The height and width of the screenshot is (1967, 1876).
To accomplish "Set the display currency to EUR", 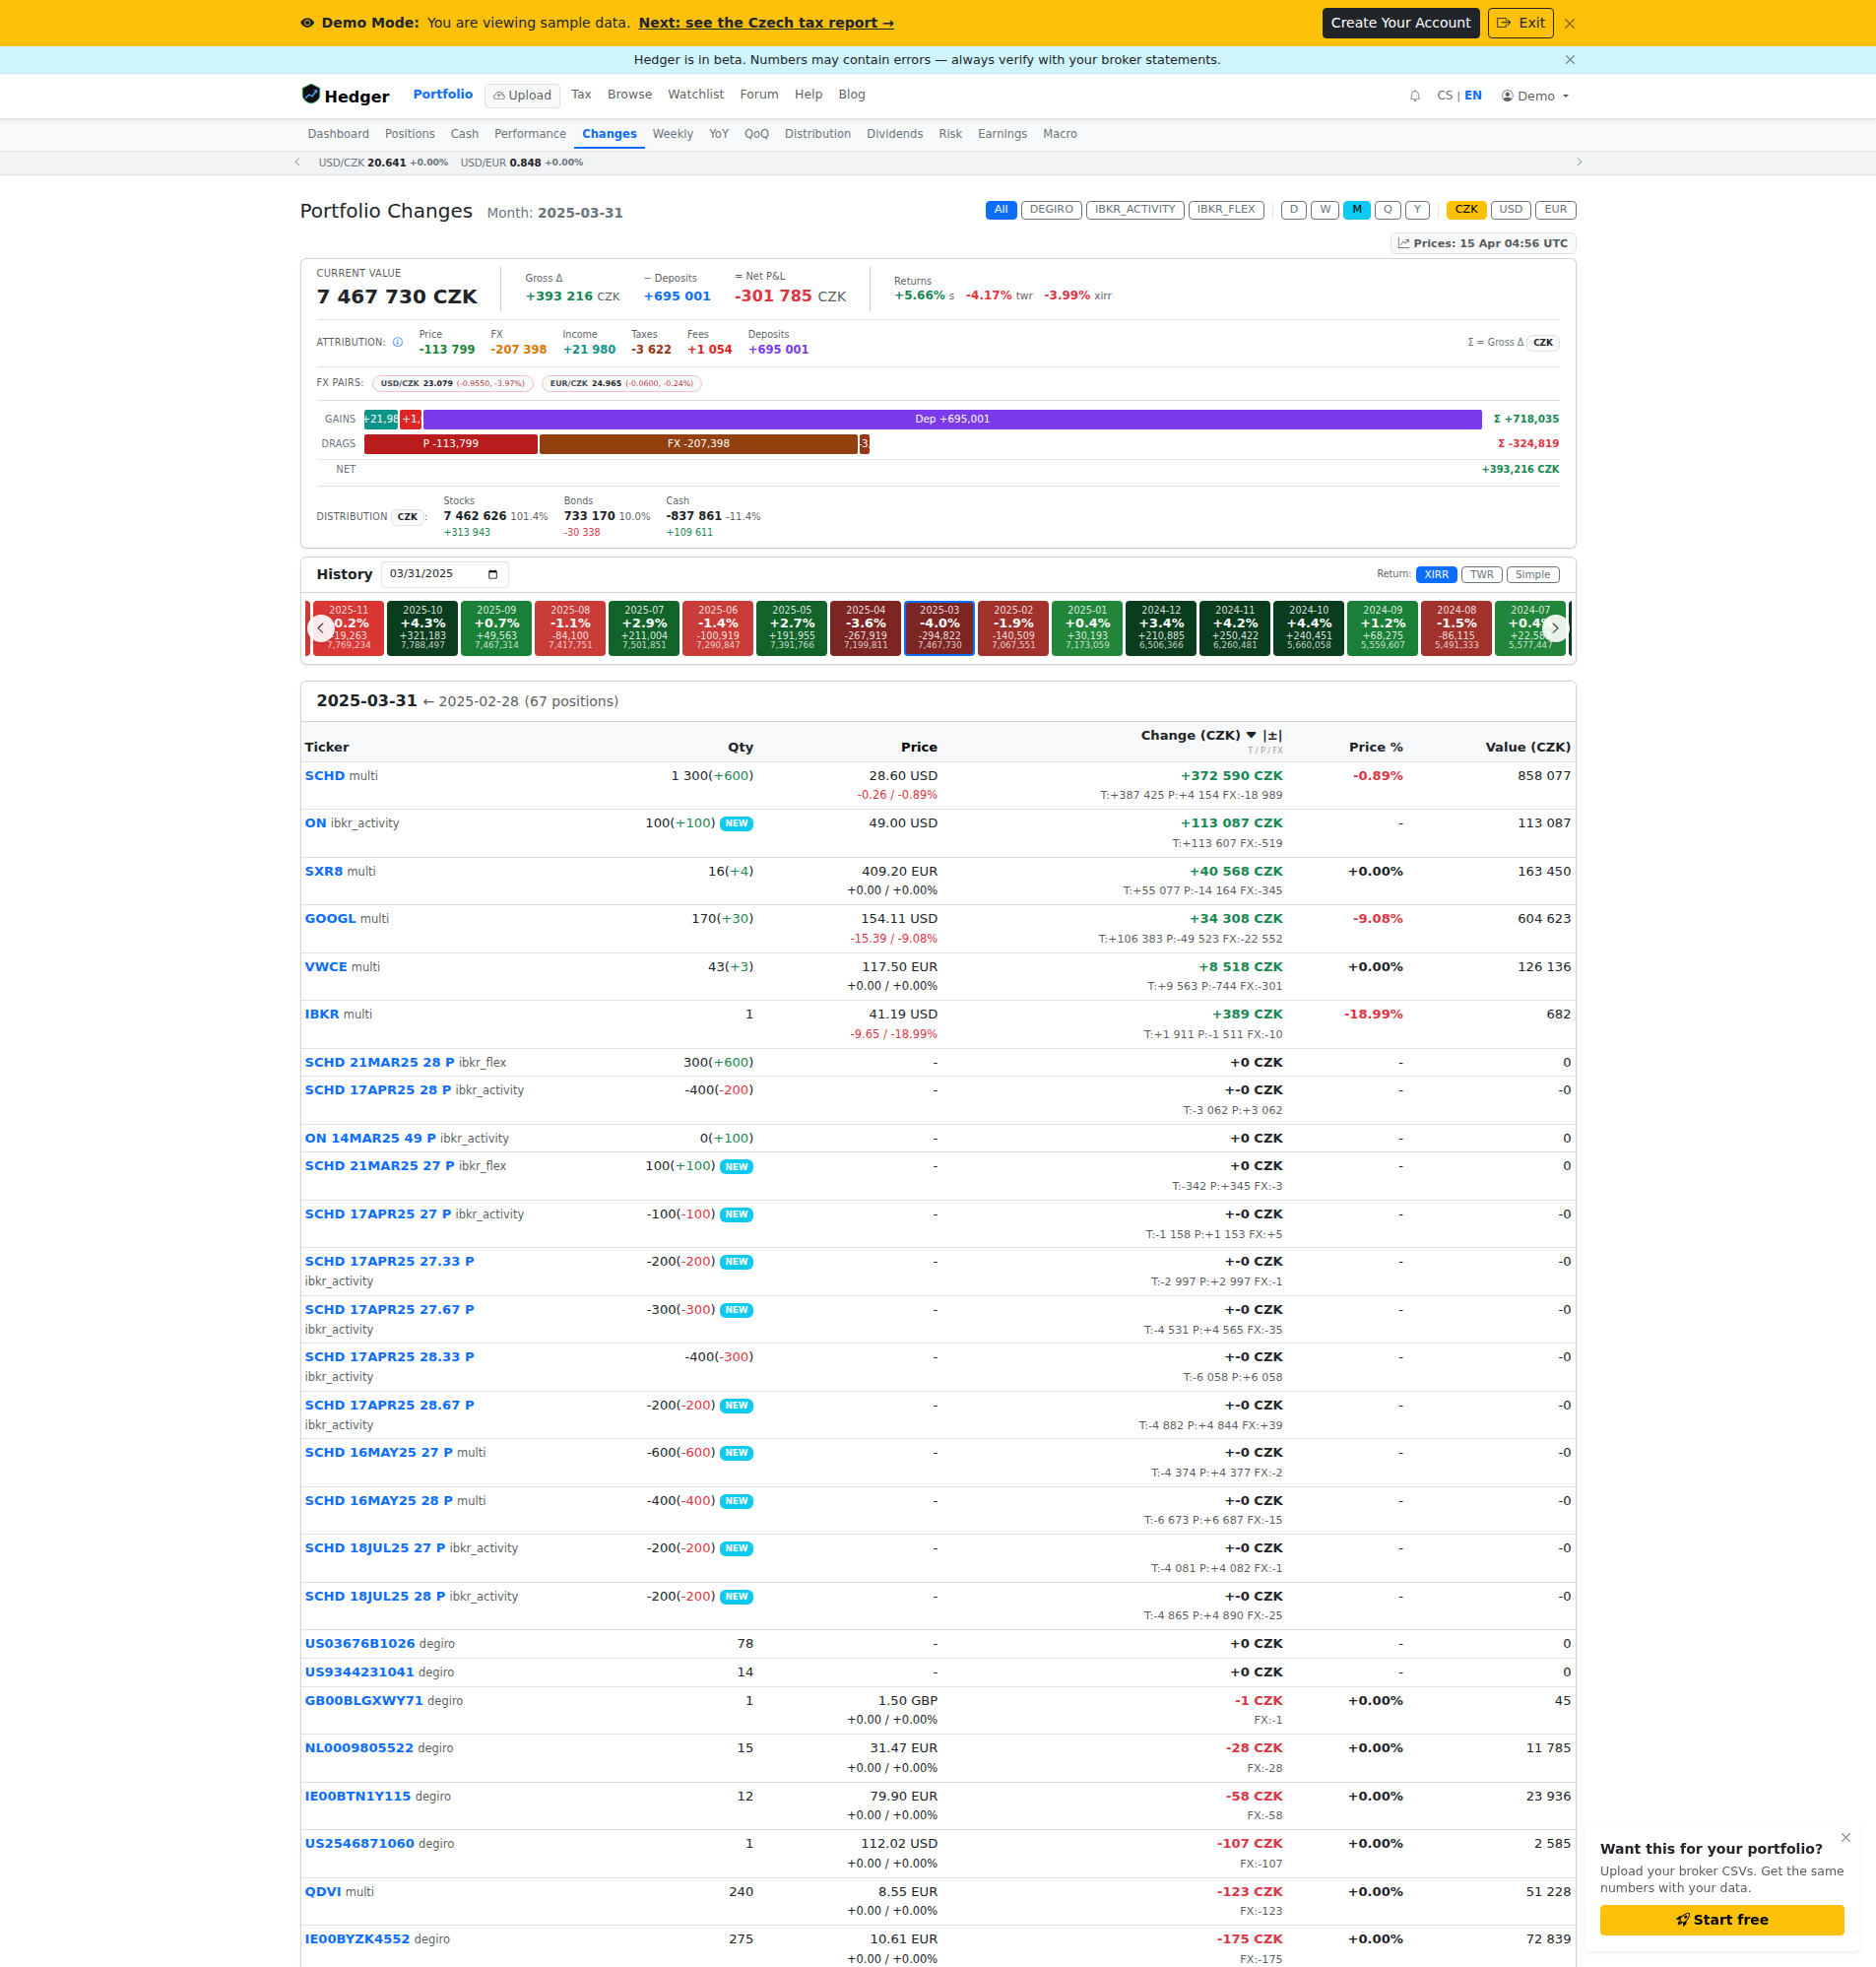I will click(x=1555, y=210).
